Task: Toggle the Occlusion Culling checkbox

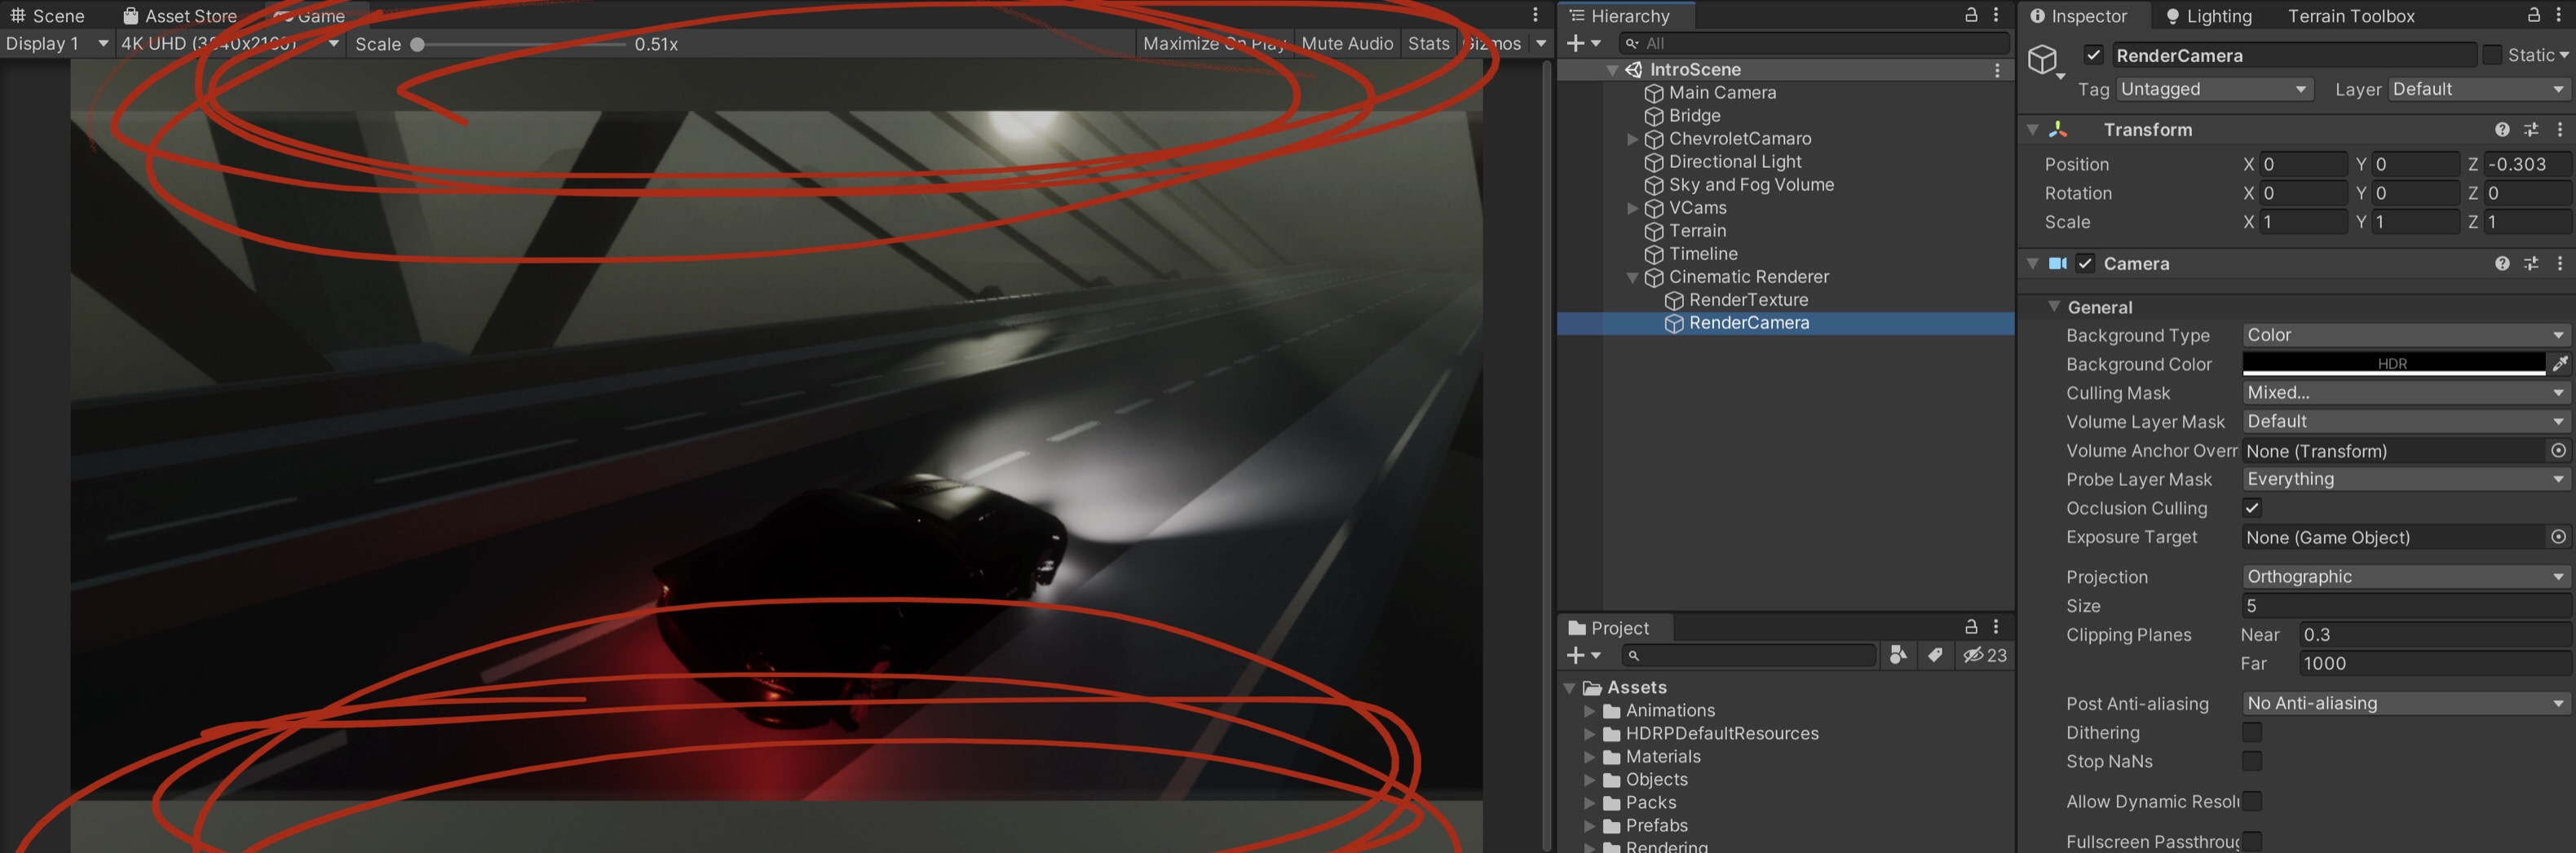Action: [2252, 508]
